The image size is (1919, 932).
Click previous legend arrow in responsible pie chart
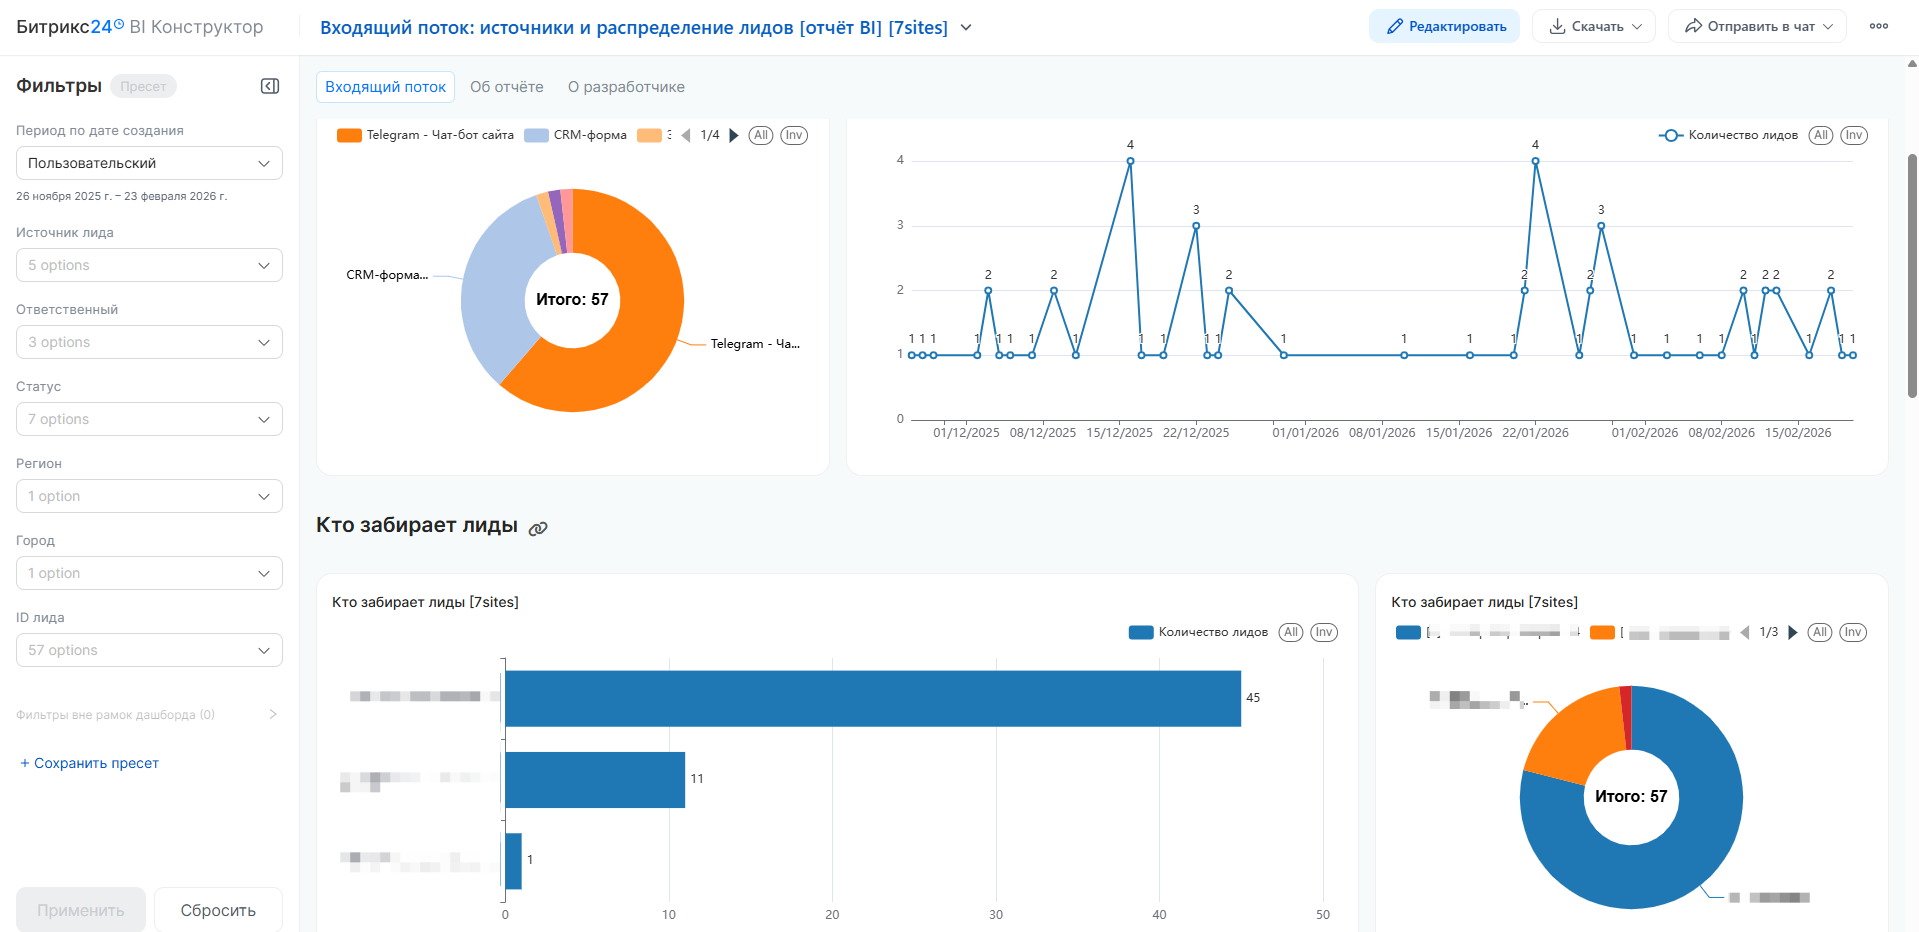click(1745, 633)
